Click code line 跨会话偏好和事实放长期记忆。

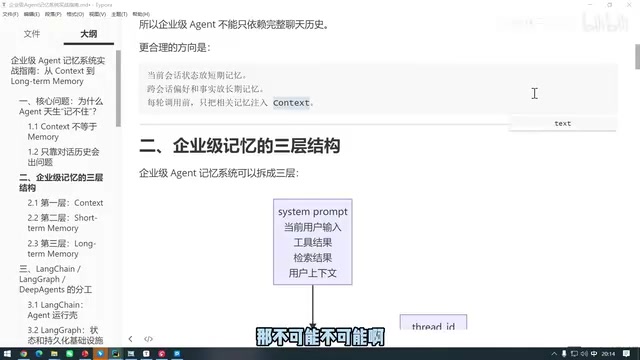pyautogui.click(x=206, y=89)
